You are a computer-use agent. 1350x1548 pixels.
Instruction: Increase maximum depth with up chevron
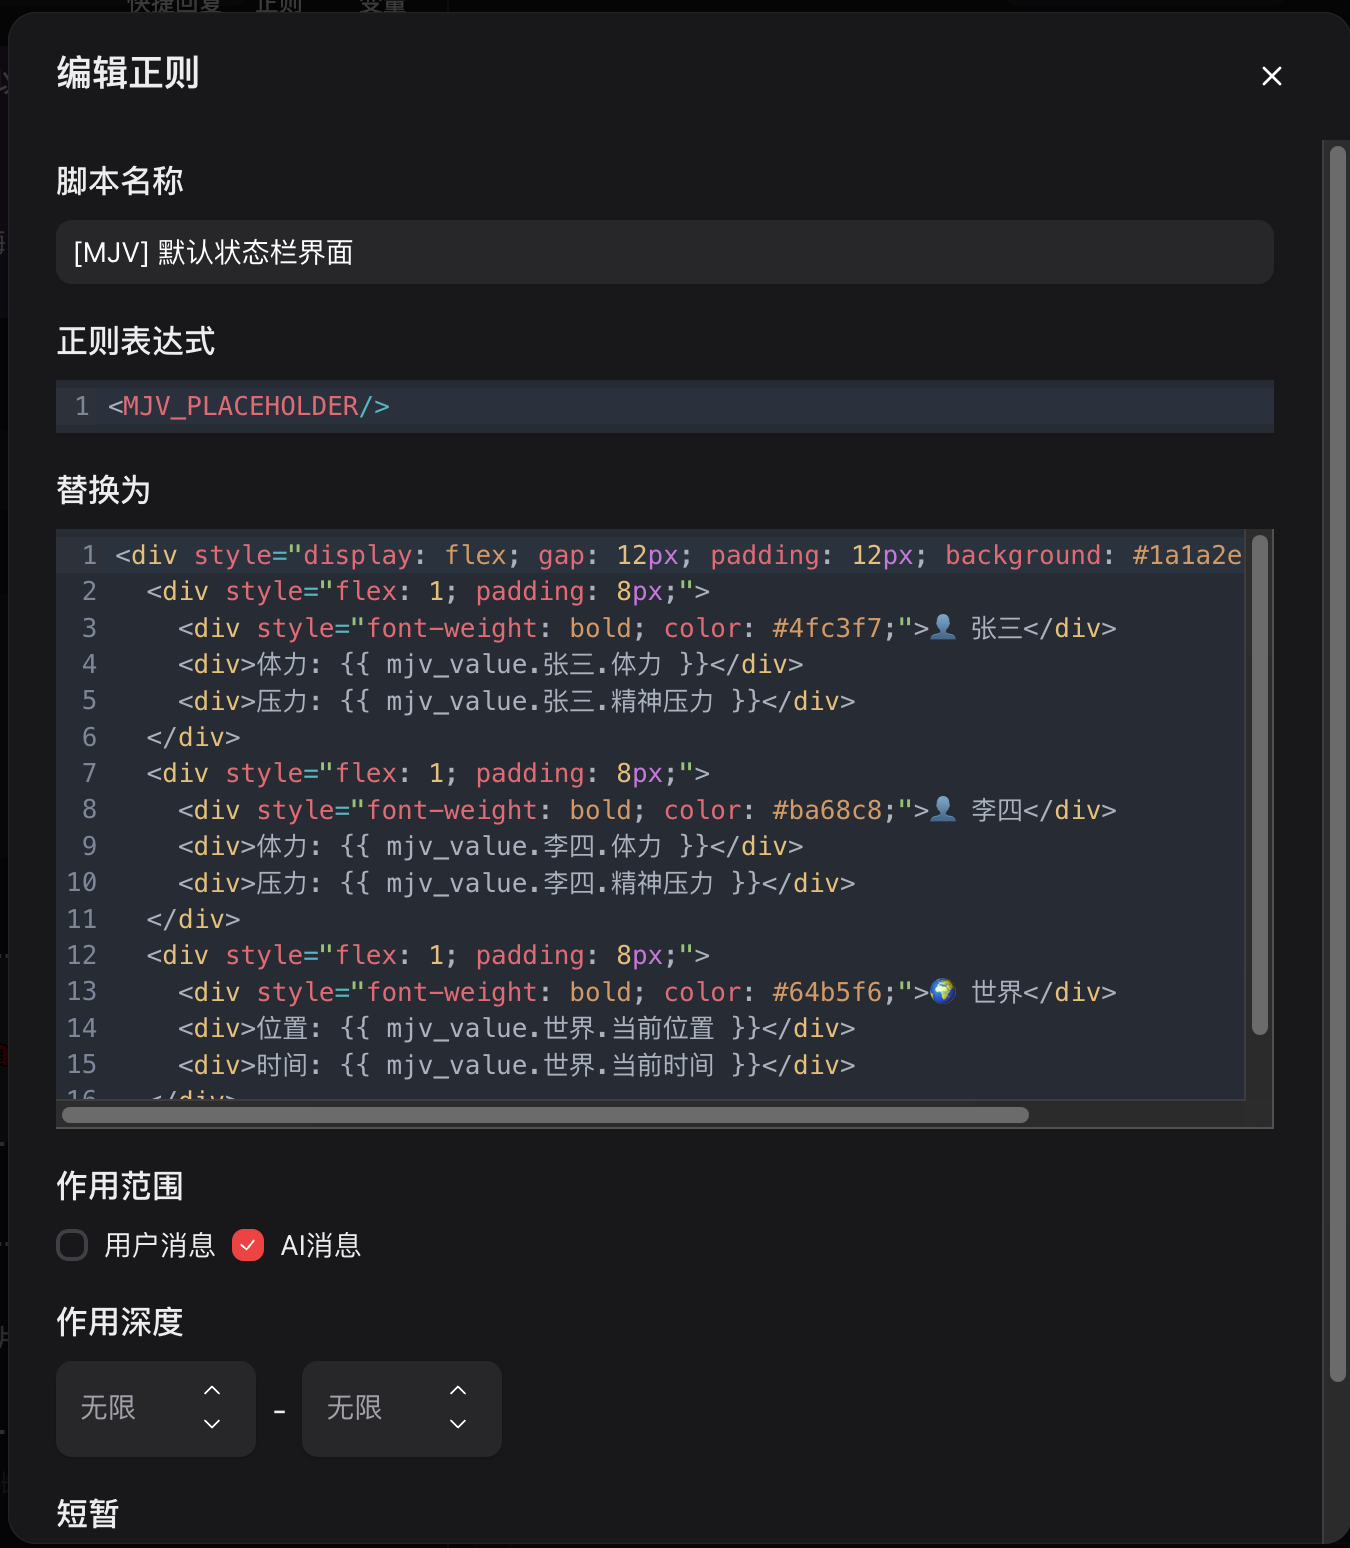pyautogui.click(x=458, y=1390)
